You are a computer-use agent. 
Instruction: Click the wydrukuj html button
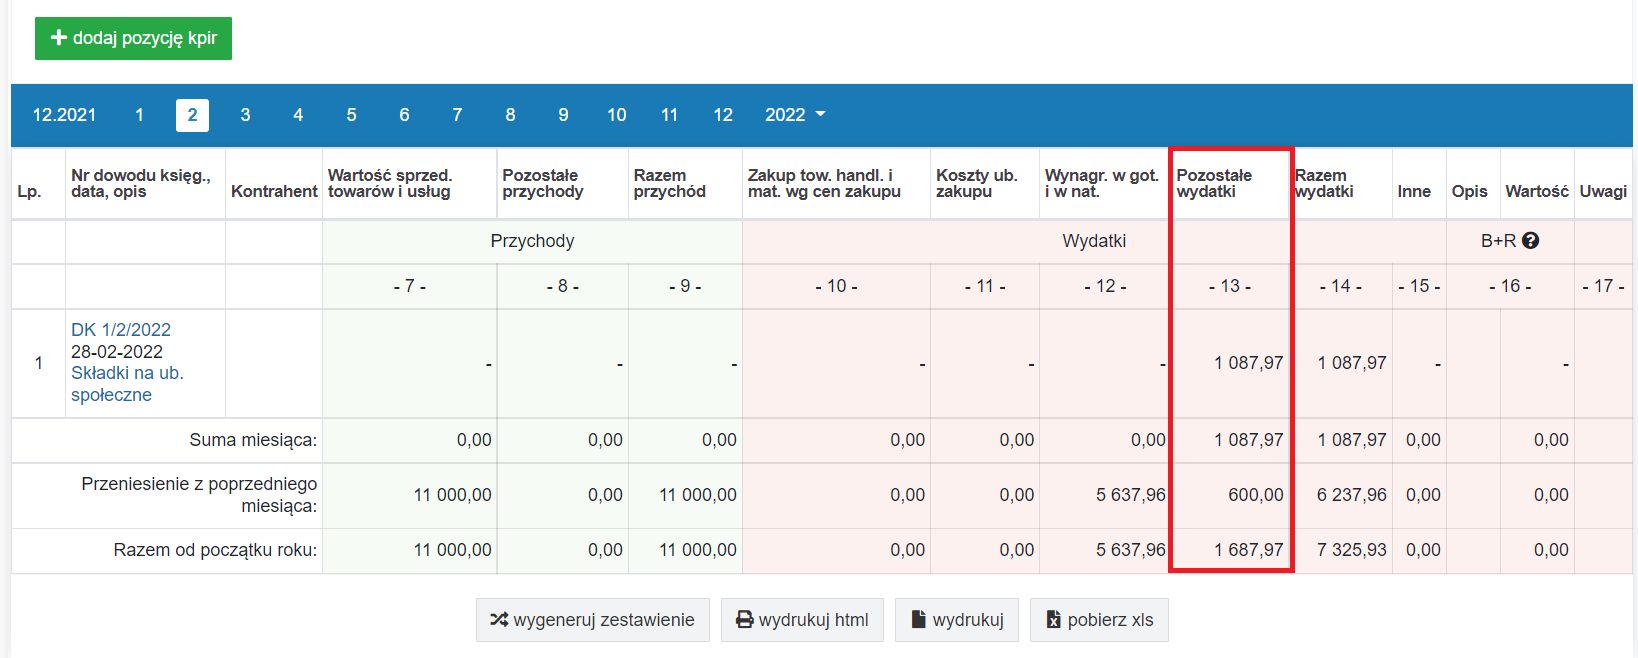tap(802, 620)
